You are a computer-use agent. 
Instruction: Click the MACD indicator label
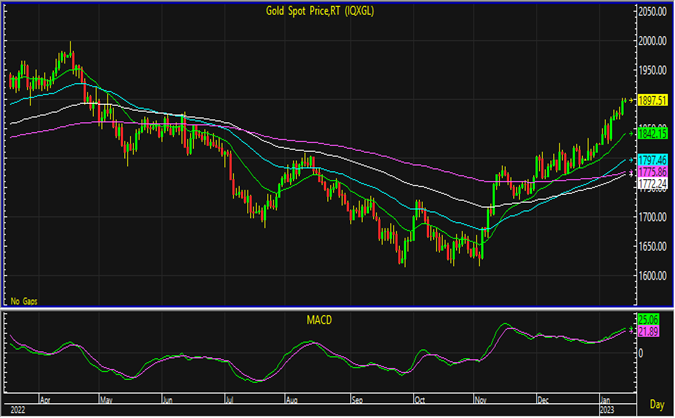(x=322, y=320)
